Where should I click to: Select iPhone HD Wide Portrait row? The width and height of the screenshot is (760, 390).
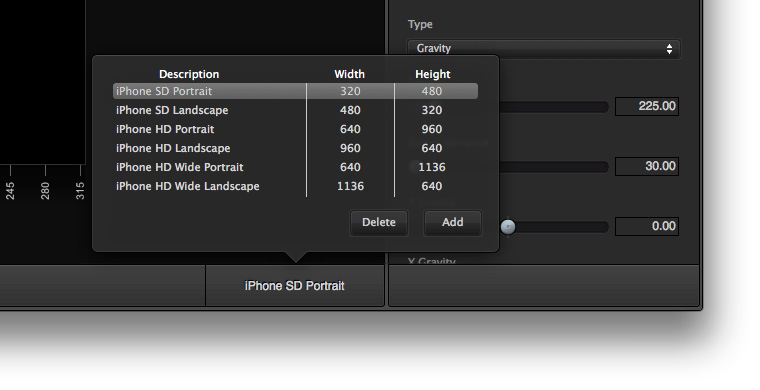(295, 167)
